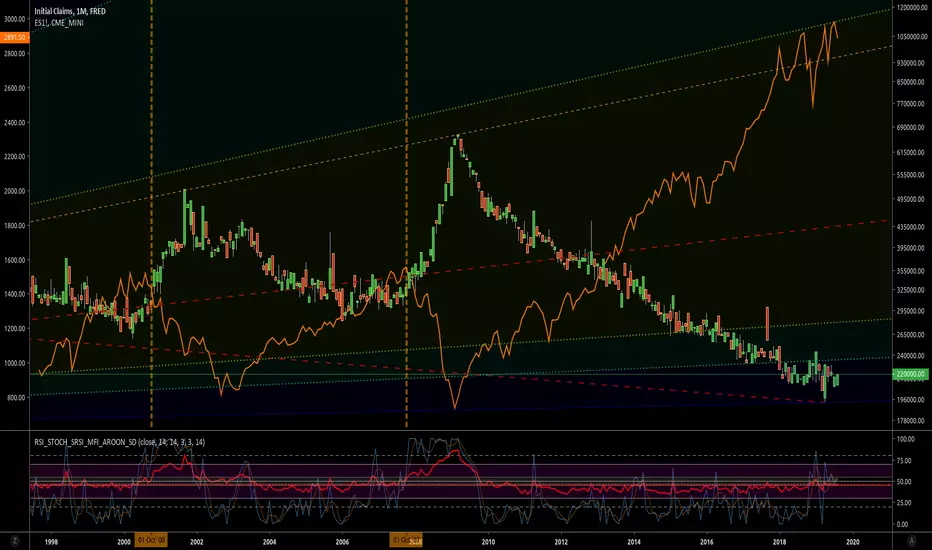Toggle the A auto-scale button
This screenshot has height=550, width=932.
point(911,540)
